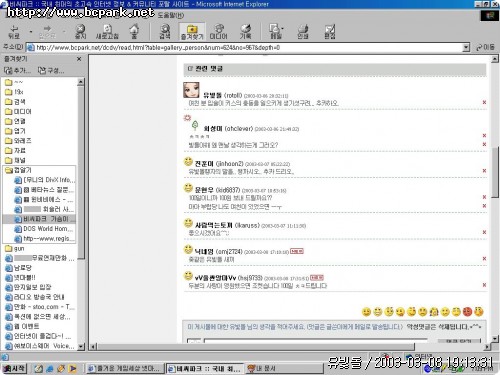Click the red badge next to omj2724
This screenshot has width=500, height=375.
pos(297,251)
